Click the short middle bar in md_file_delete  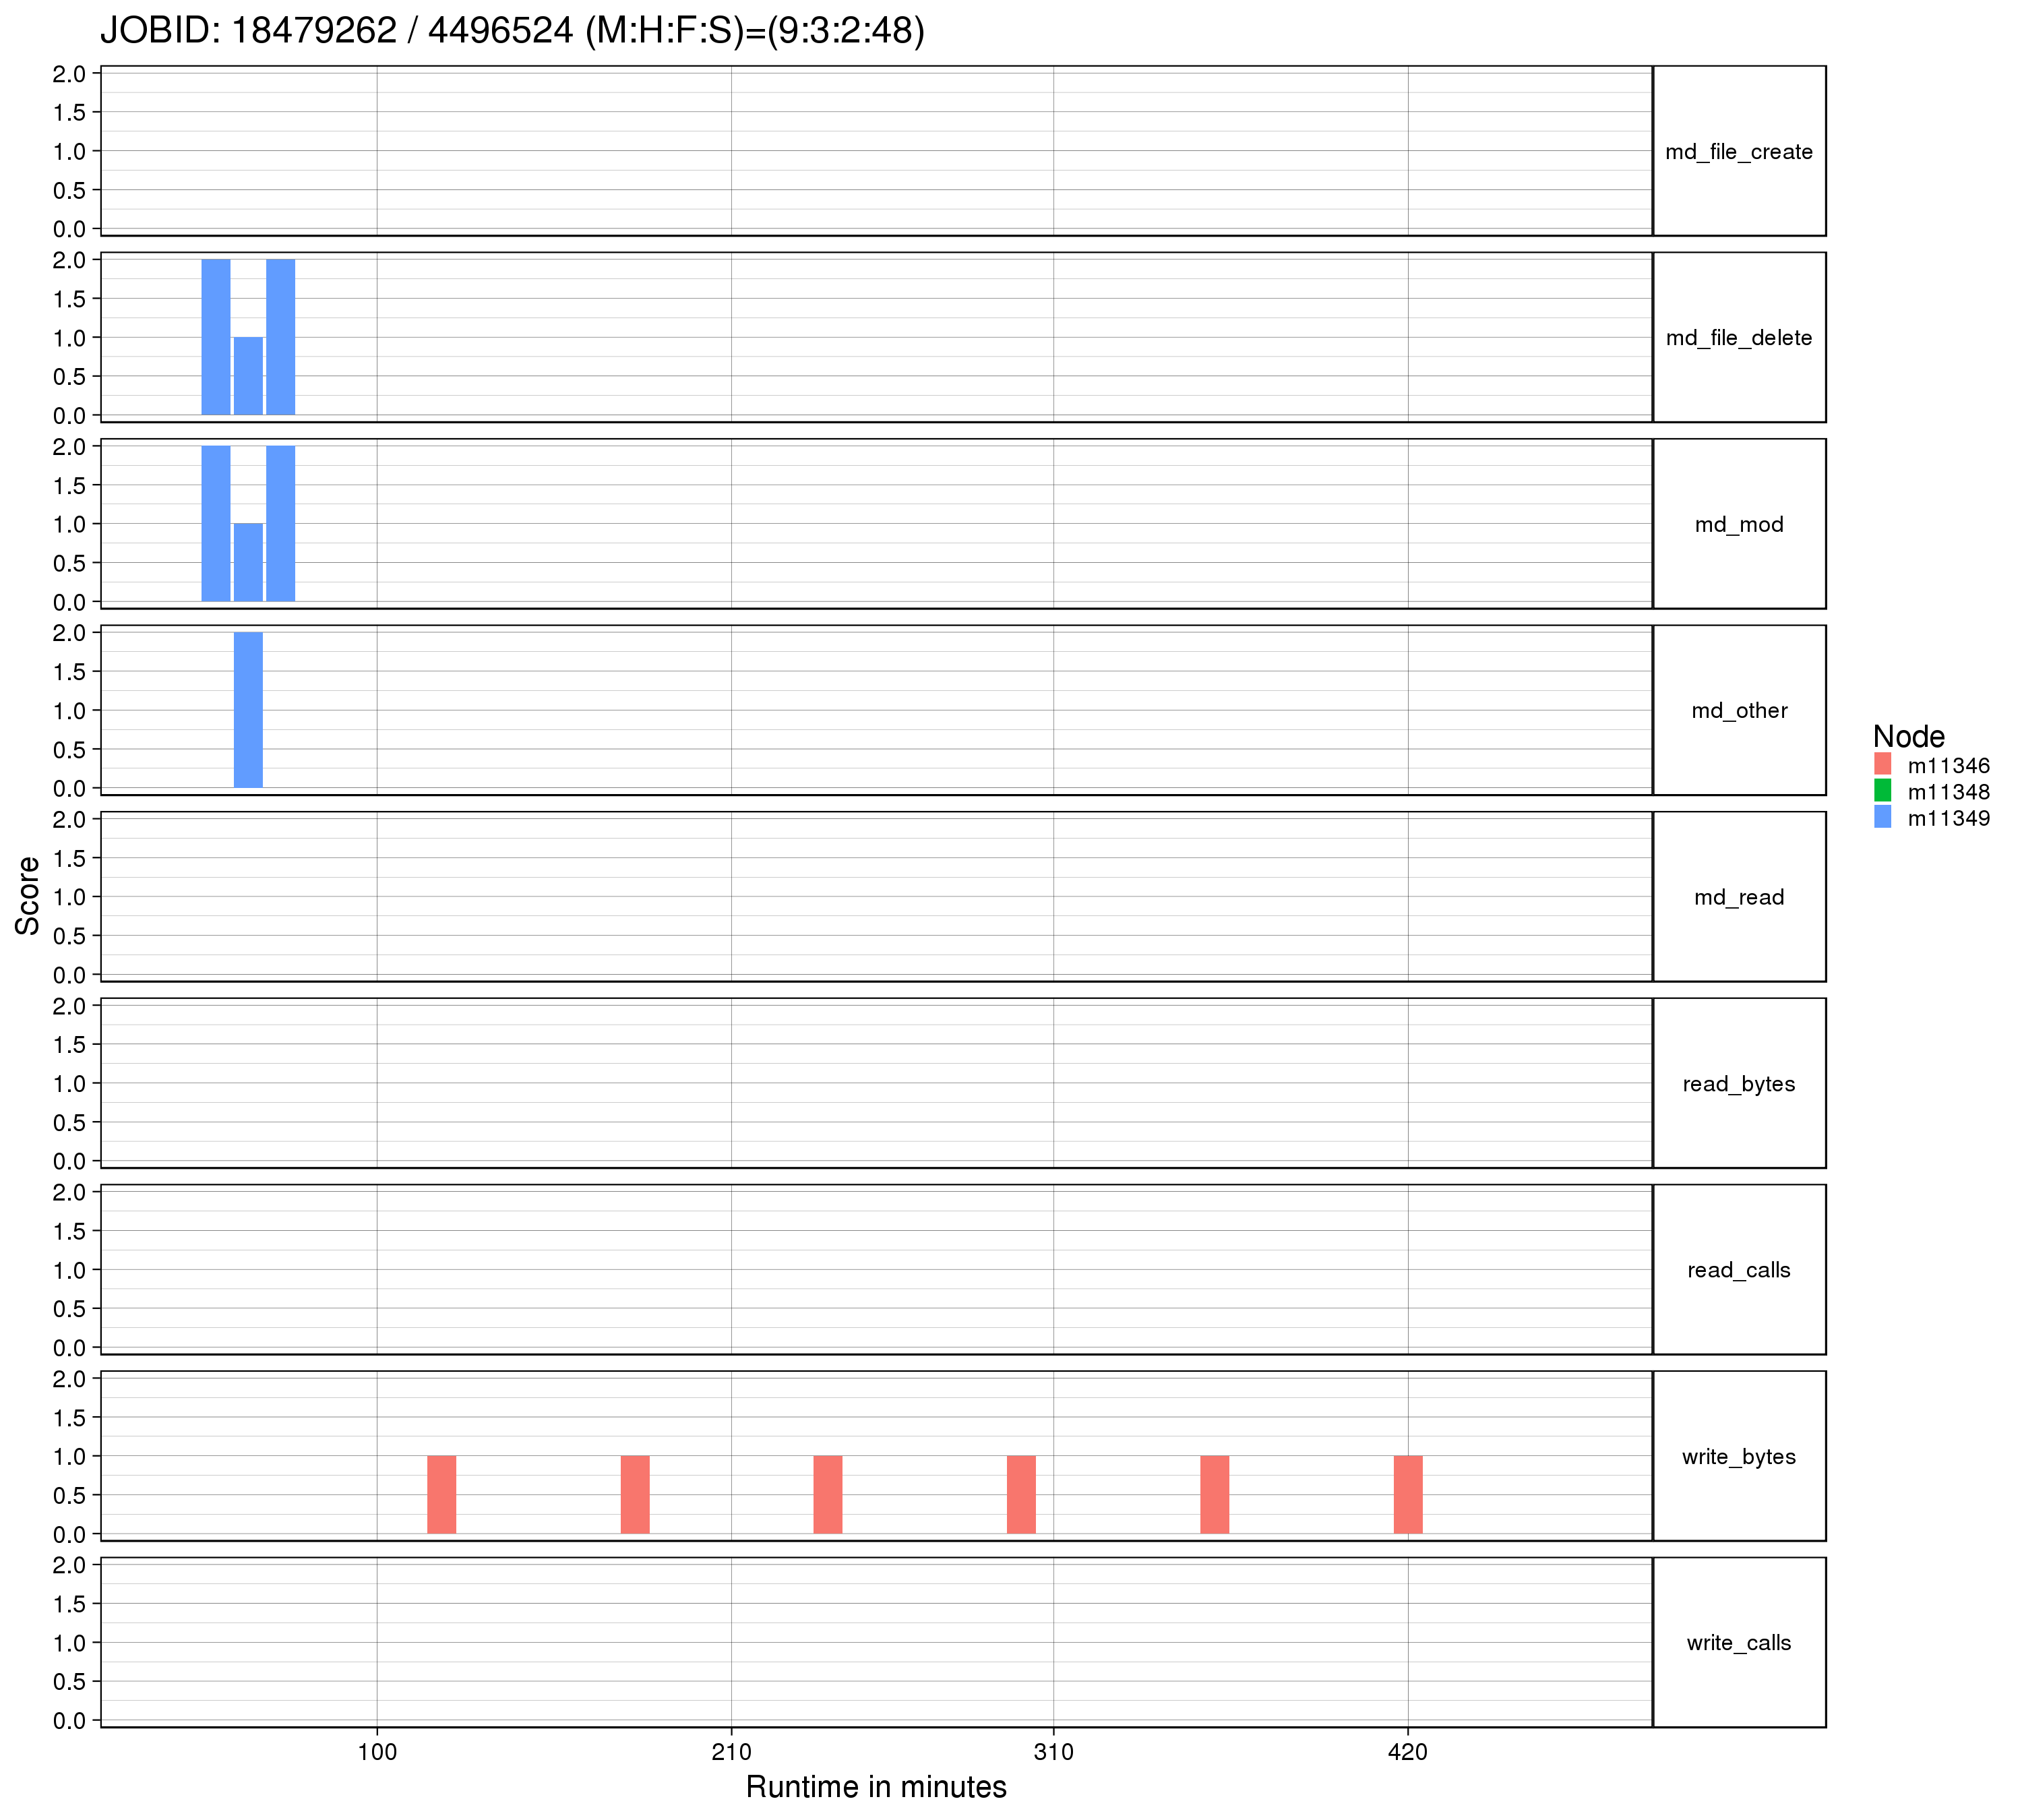point(248,376)
